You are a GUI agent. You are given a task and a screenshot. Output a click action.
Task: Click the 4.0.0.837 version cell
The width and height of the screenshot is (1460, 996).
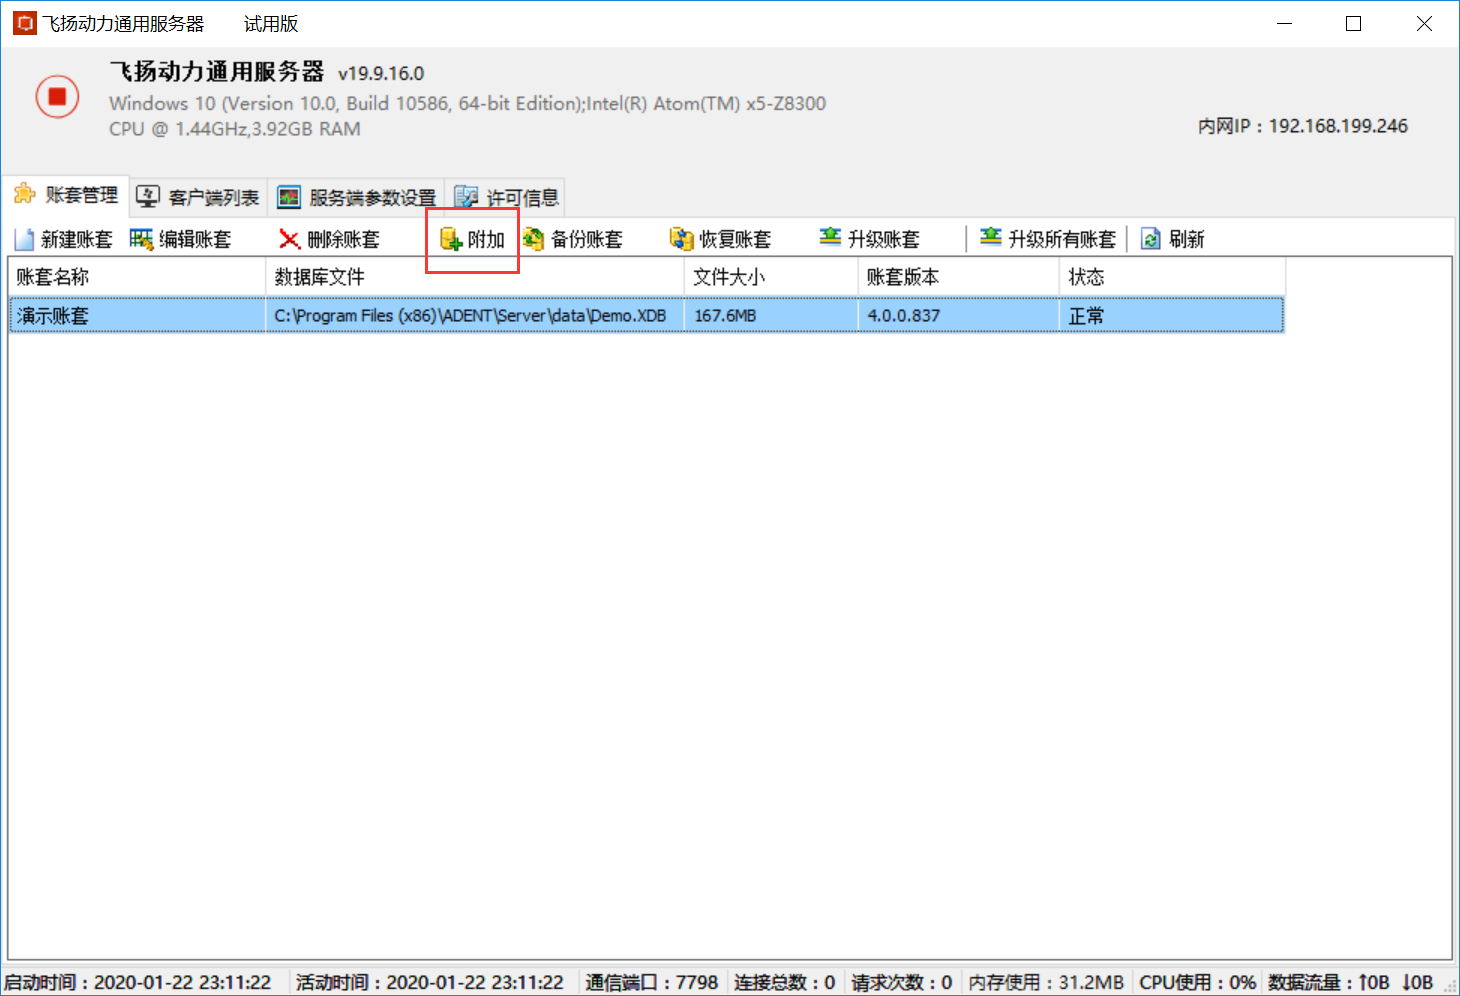click(x=959, y=315)
